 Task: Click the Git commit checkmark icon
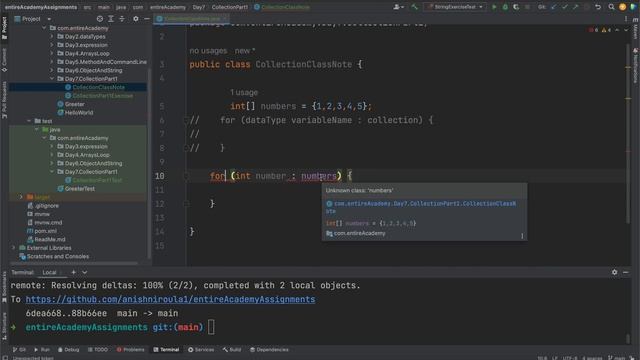click(564, 7)
